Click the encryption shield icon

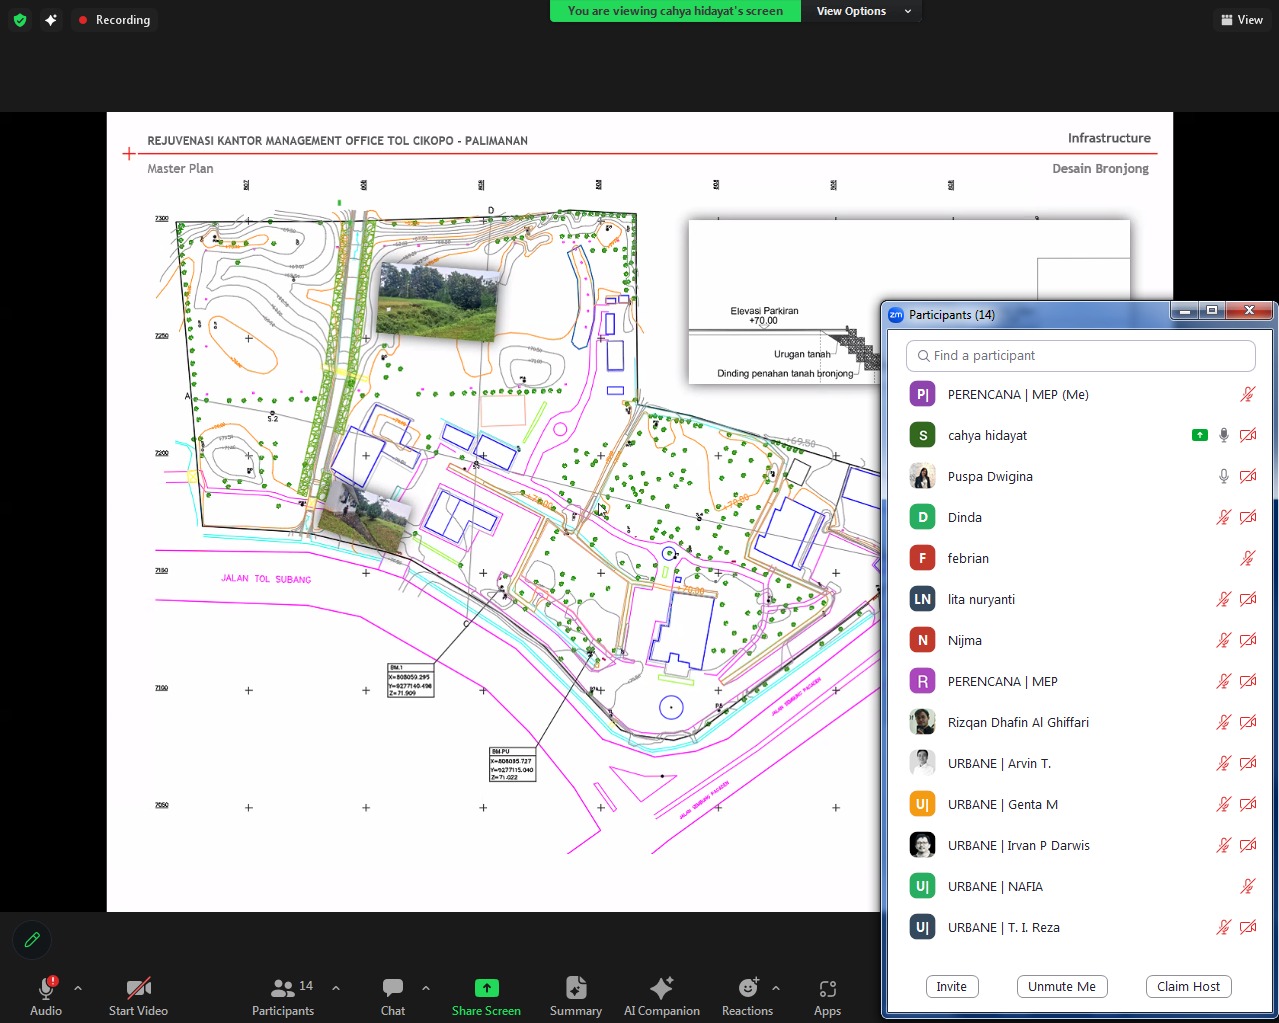(x=19, y=20)
